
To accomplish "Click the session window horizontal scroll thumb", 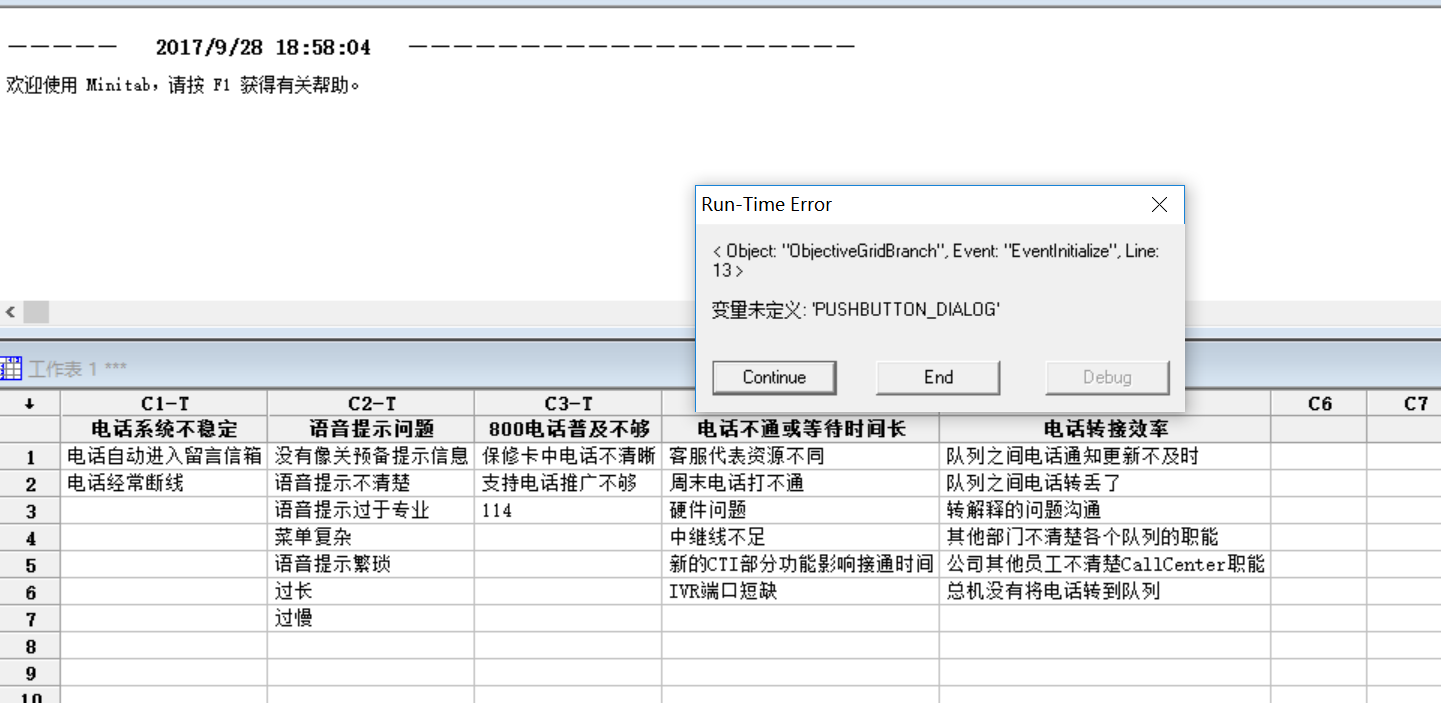I will 36,312.
